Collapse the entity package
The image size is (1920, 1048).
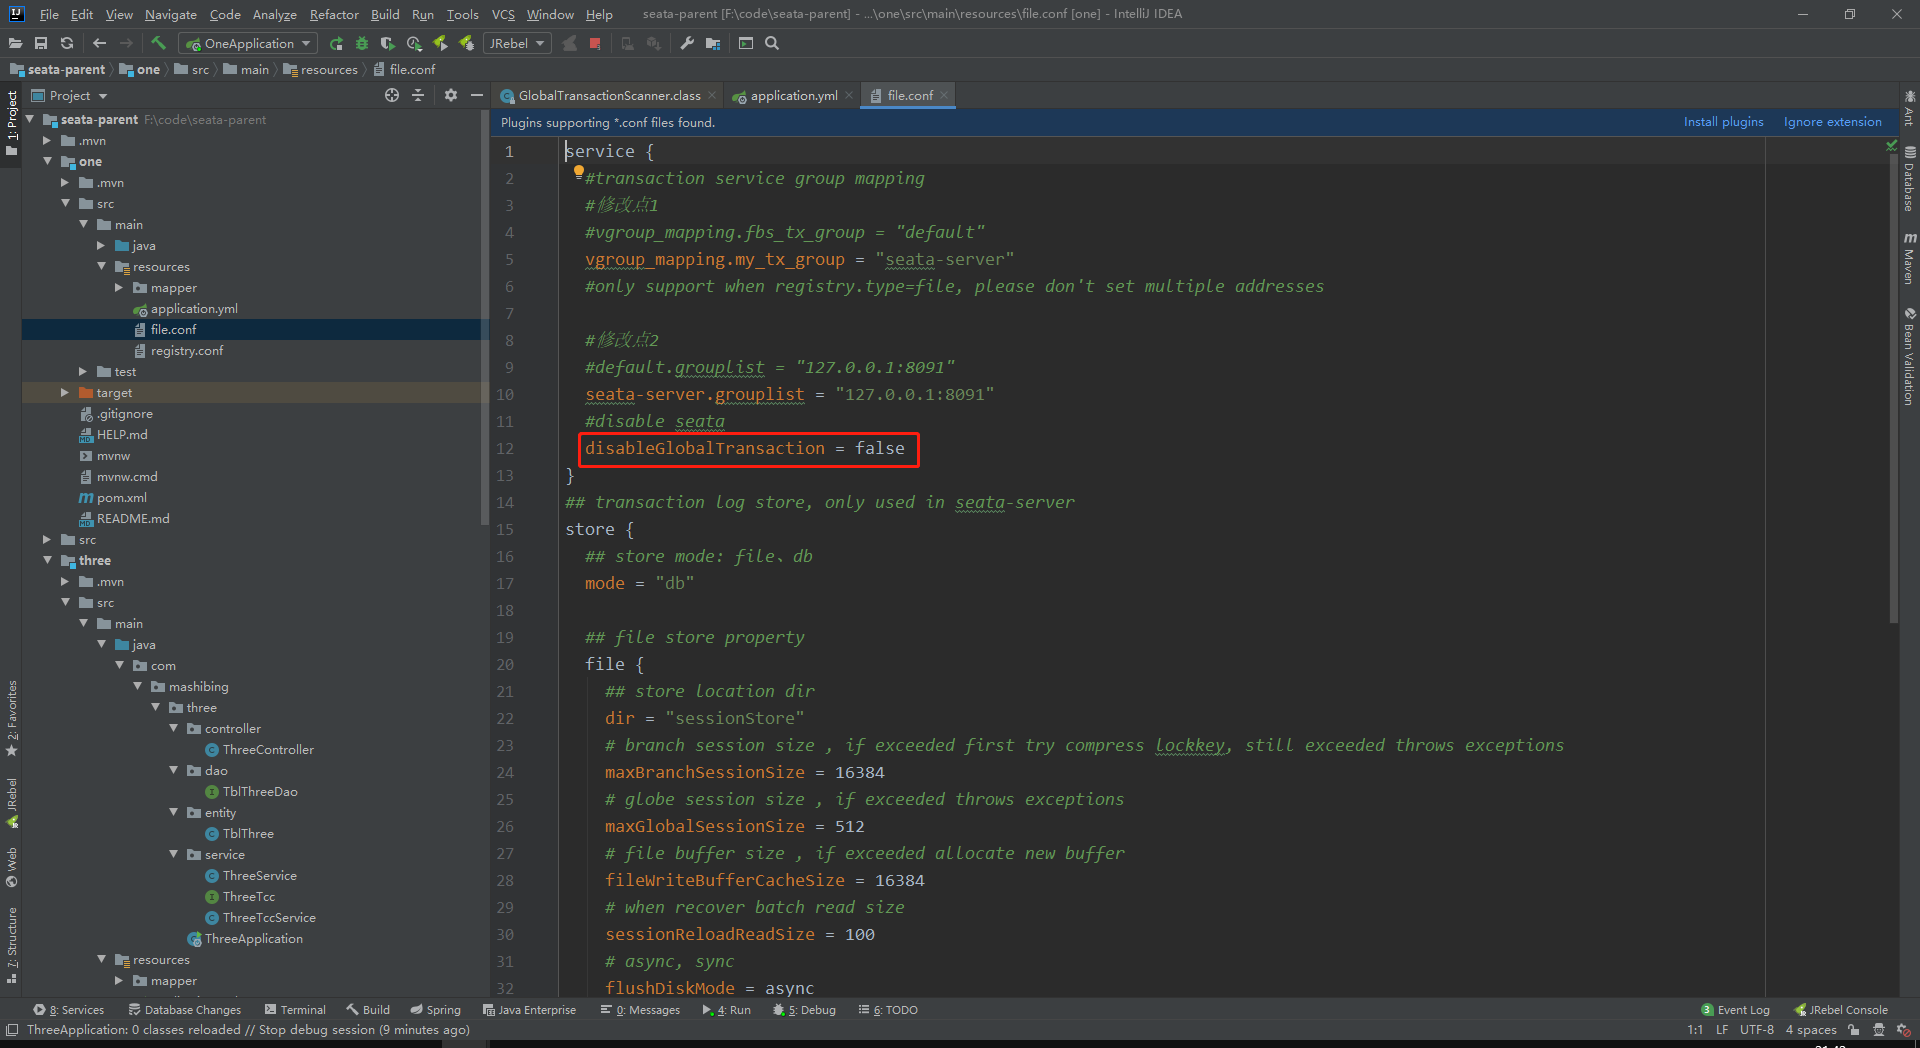pos(173,812)
